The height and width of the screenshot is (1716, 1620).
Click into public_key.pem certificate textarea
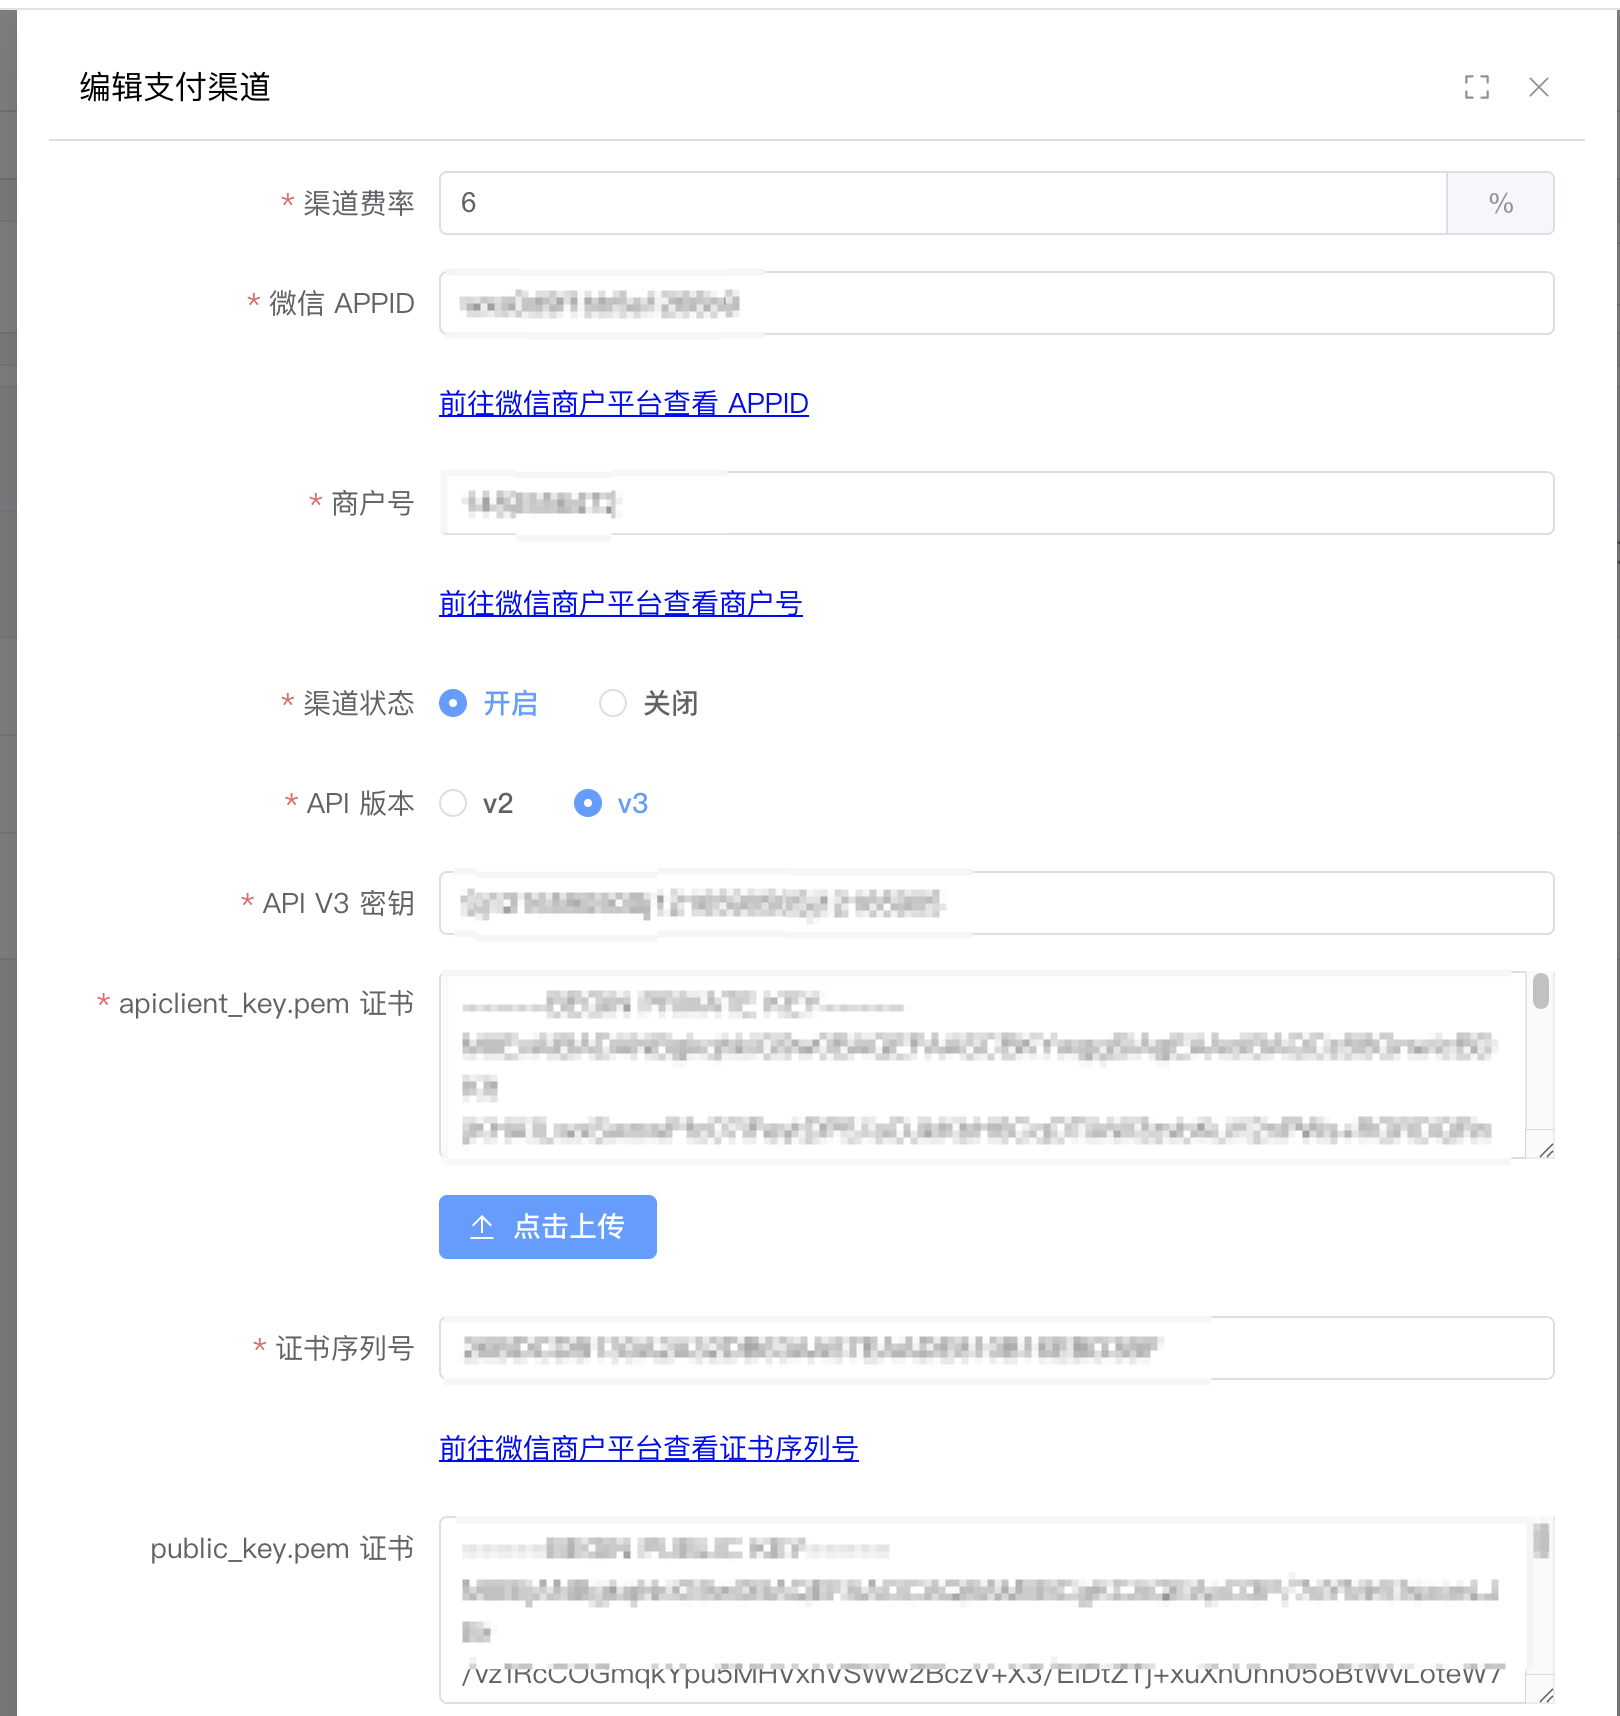(x=980, y=1610)
